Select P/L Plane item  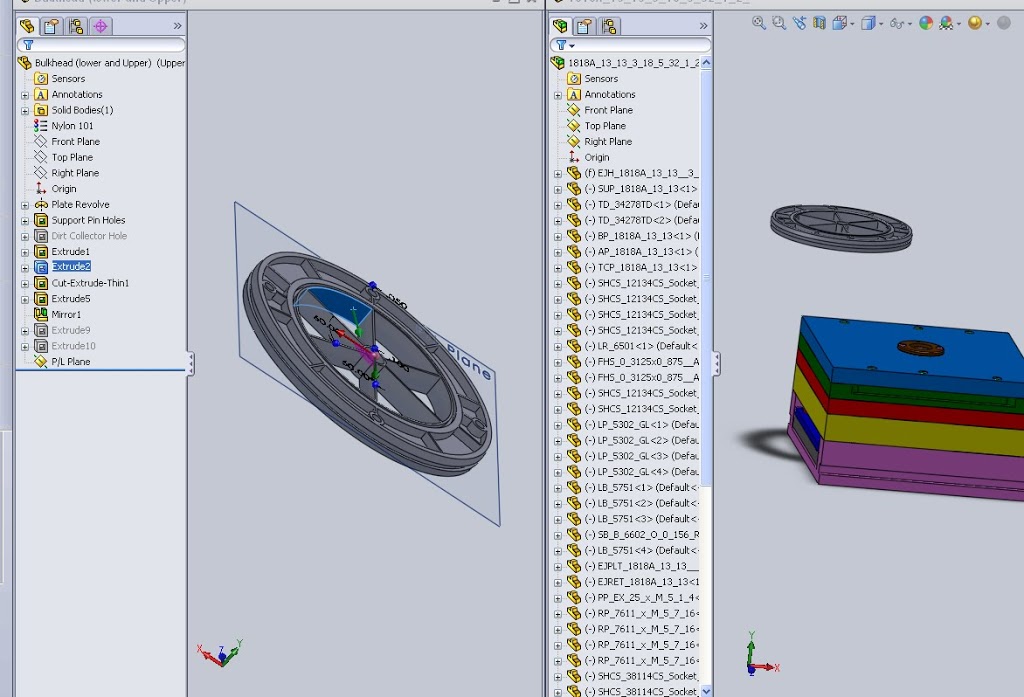click(x=71, y=361)
